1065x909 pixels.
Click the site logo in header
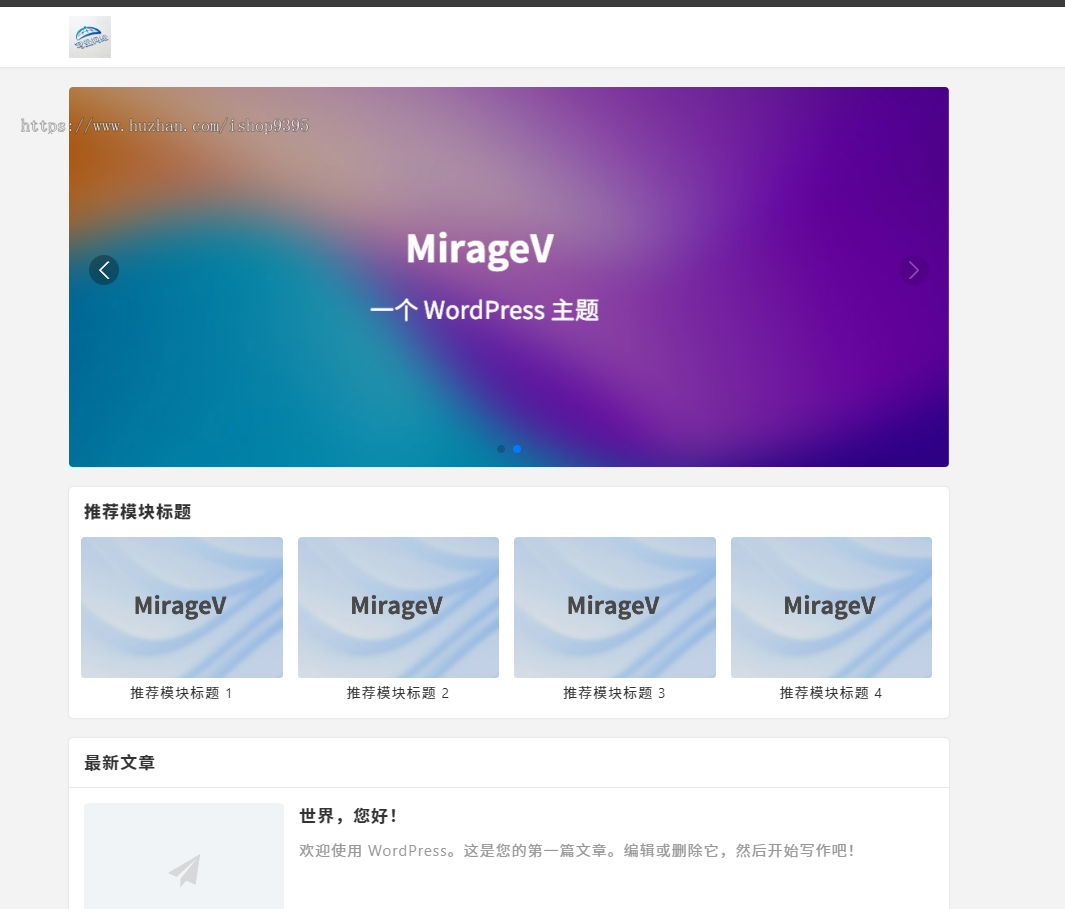[90, 37]
